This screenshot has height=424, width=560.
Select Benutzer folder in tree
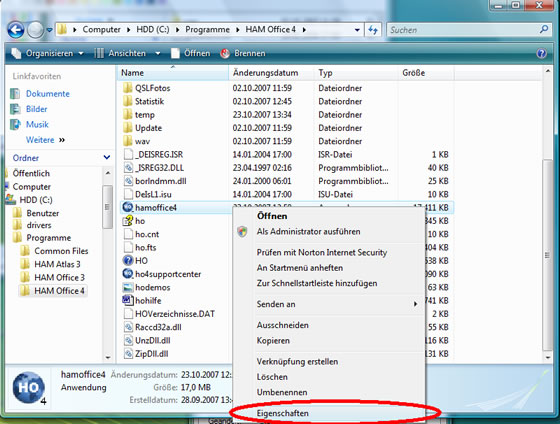tap(42, 213)
